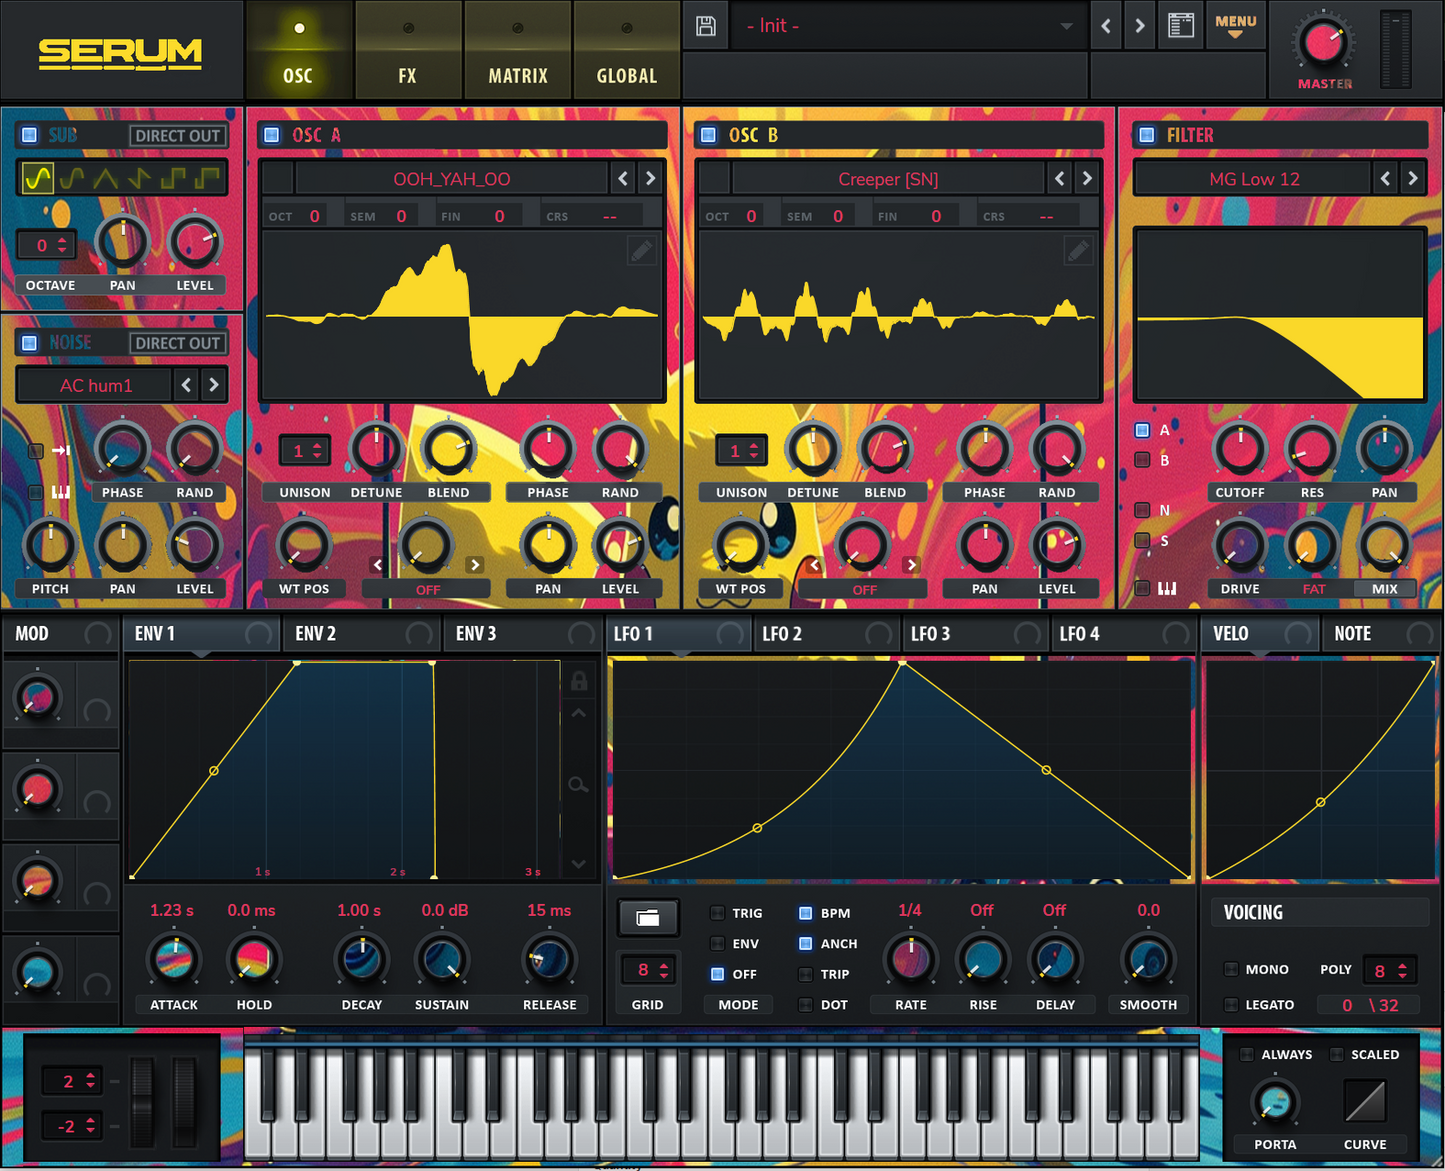Toggle the LFO BPM sync checkbox

pyautogui.click(x=805, y=913)
